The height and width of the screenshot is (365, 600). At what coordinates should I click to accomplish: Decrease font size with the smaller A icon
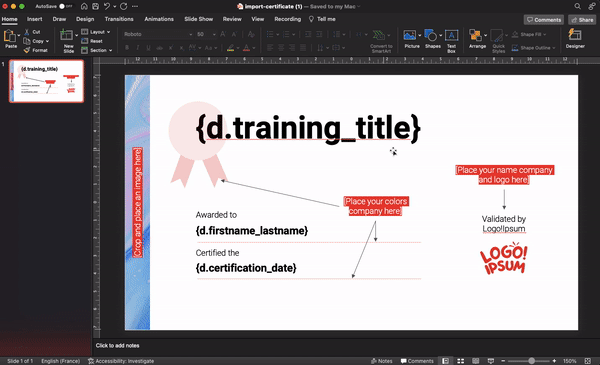pos(234,34)
